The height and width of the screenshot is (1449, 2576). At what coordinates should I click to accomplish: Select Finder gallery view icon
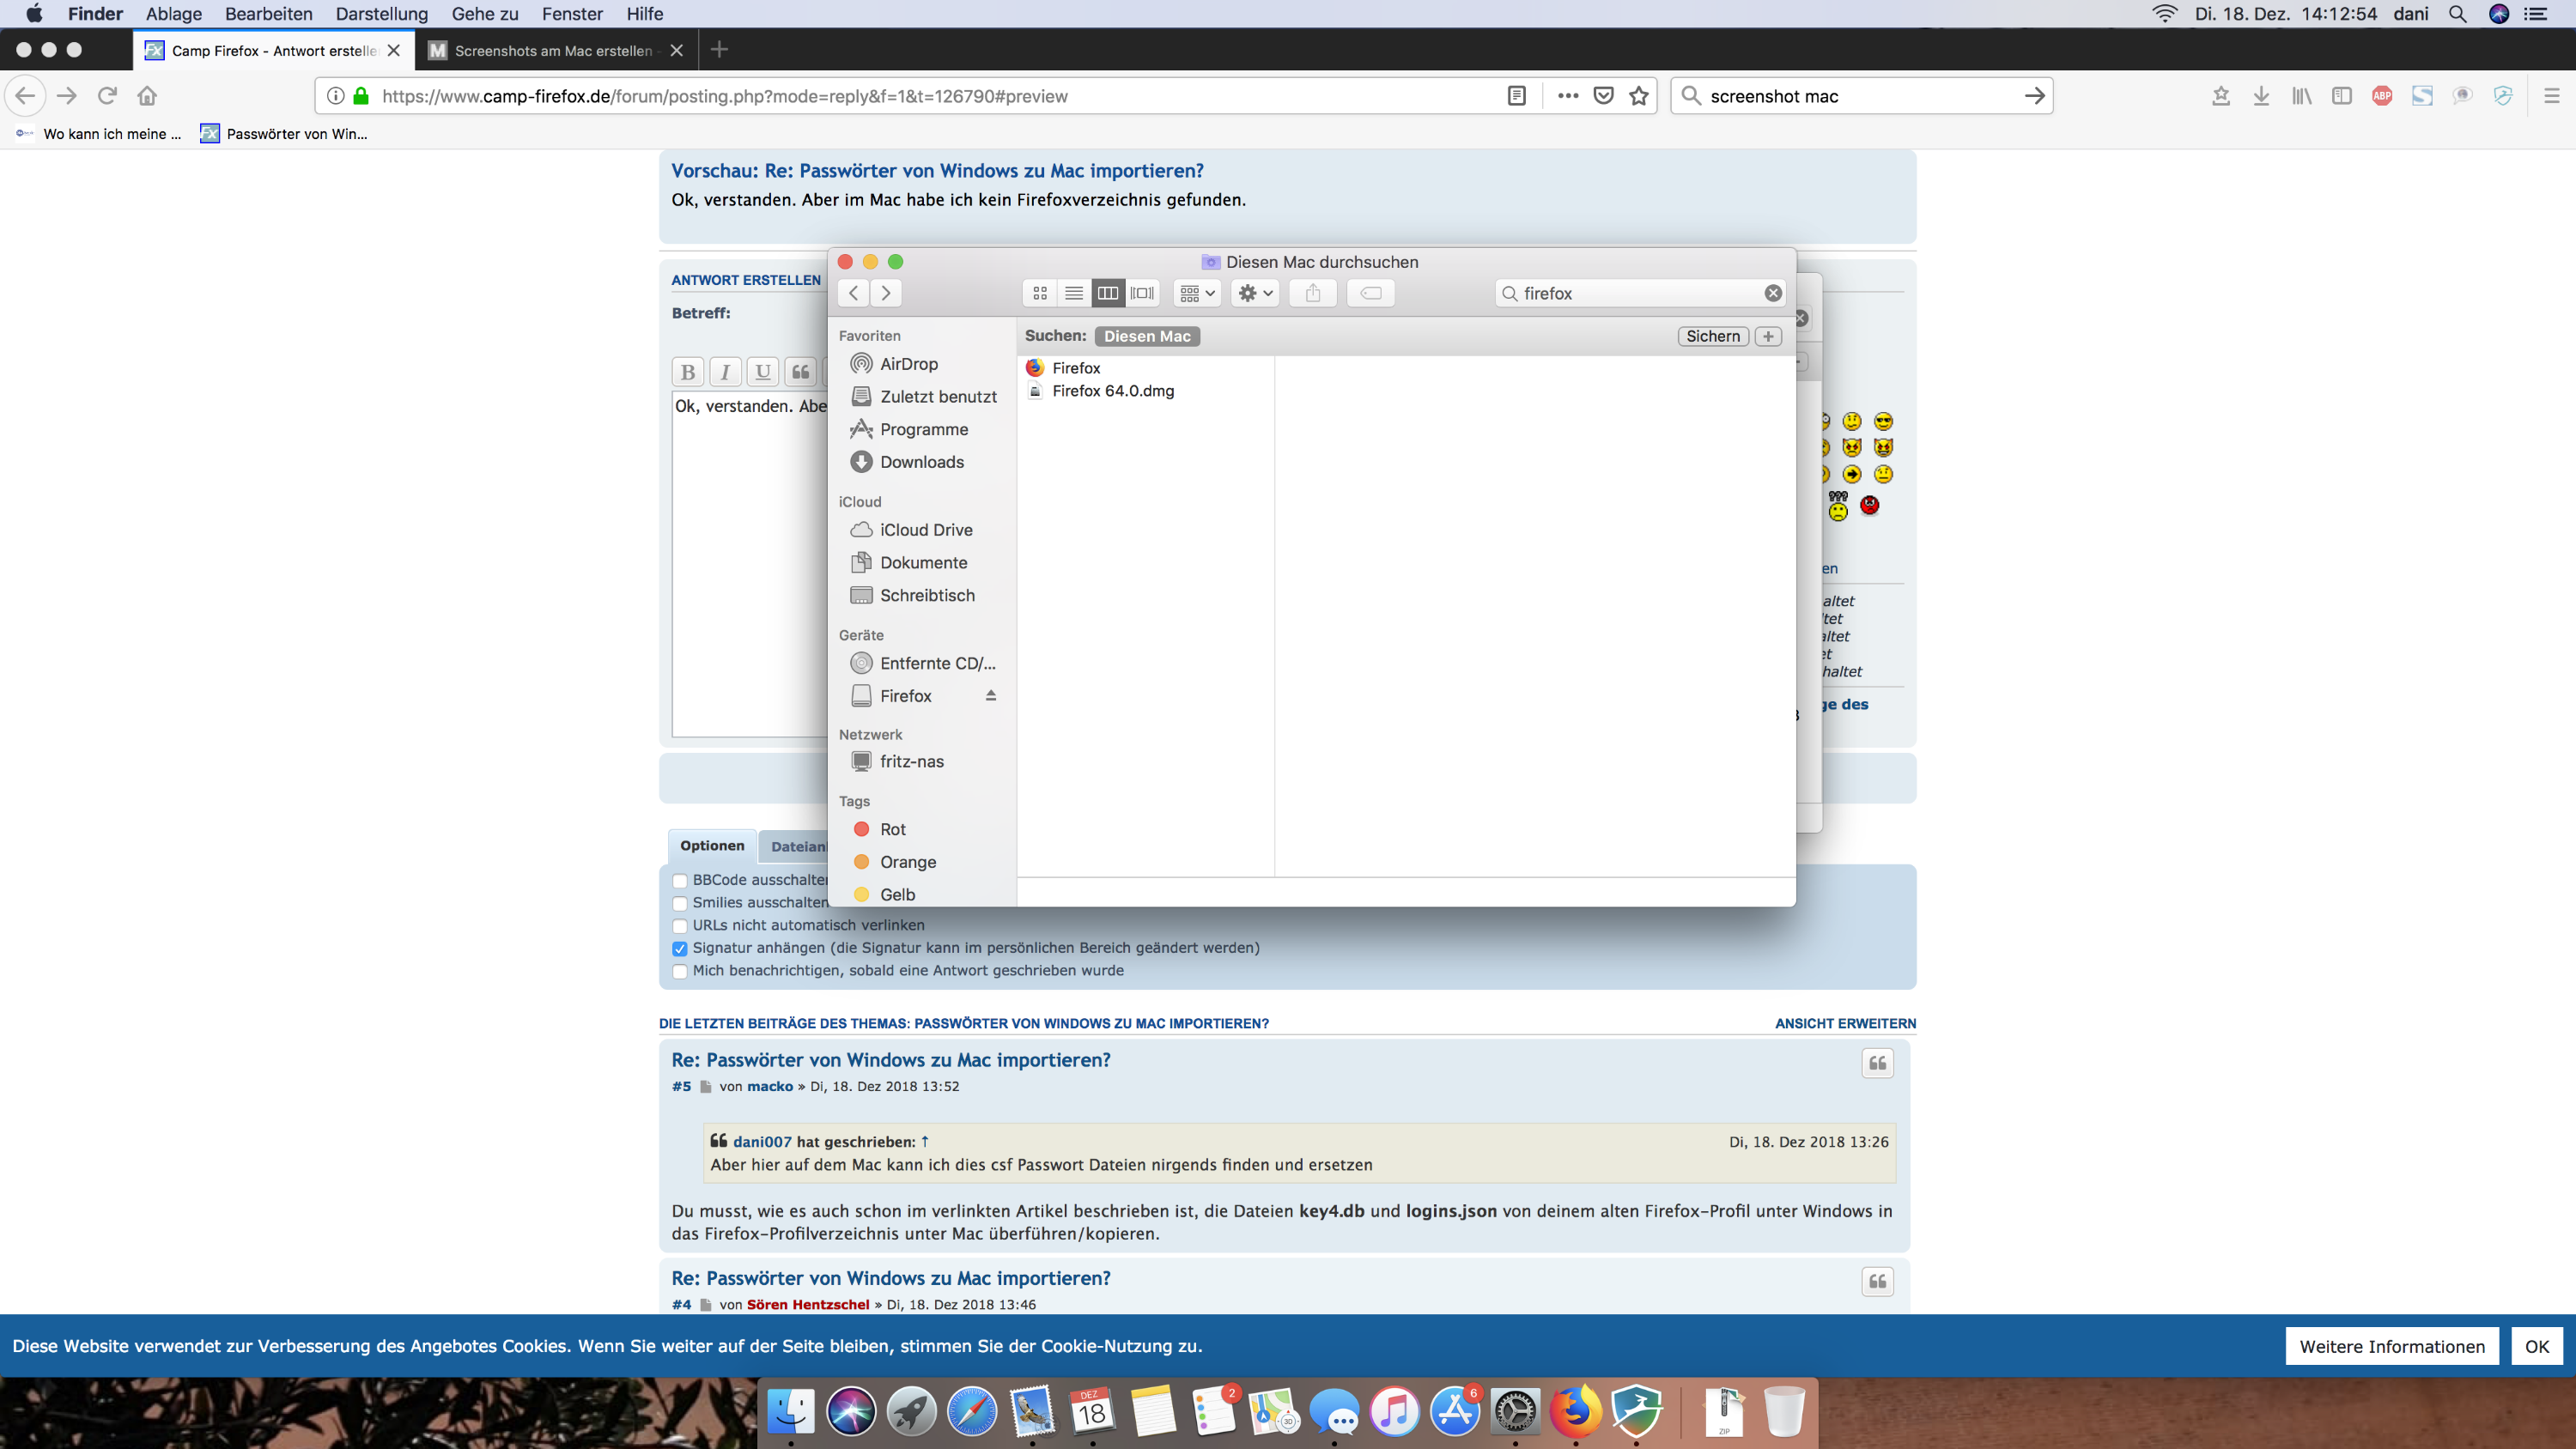(1142, 293)
